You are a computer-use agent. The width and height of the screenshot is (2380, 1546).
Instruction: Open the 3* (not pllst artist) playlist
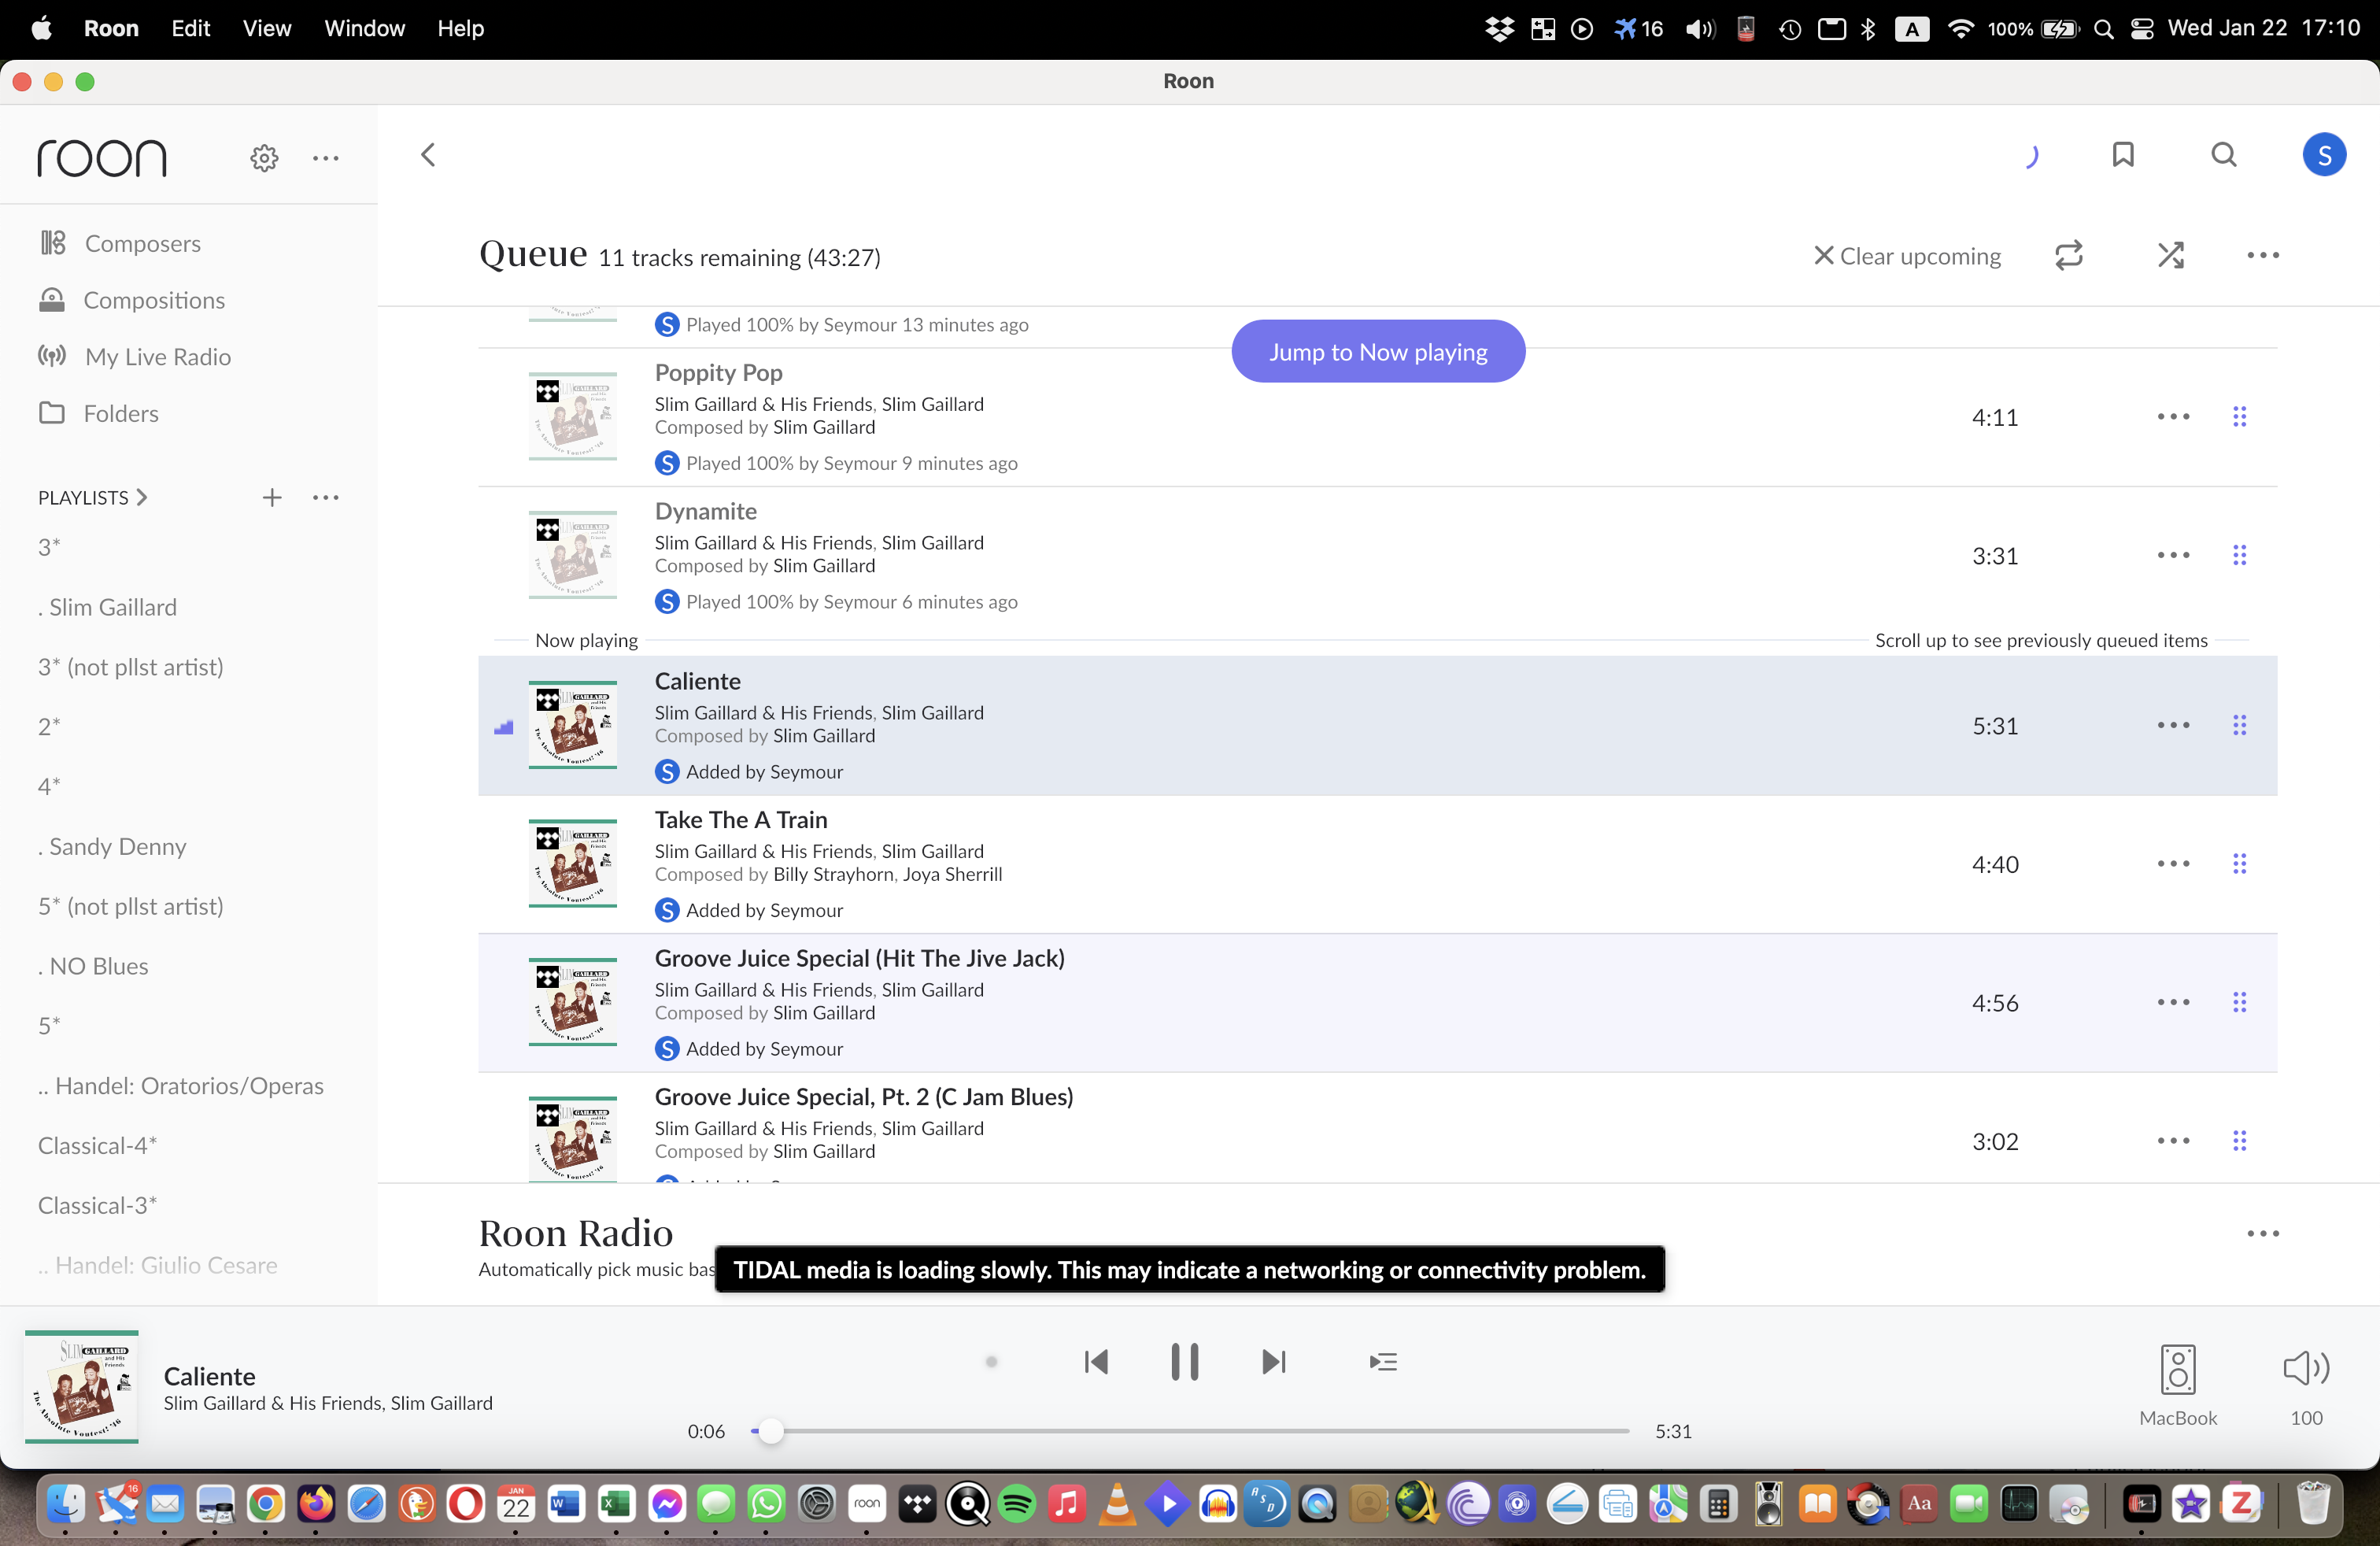tap(131, 667)
